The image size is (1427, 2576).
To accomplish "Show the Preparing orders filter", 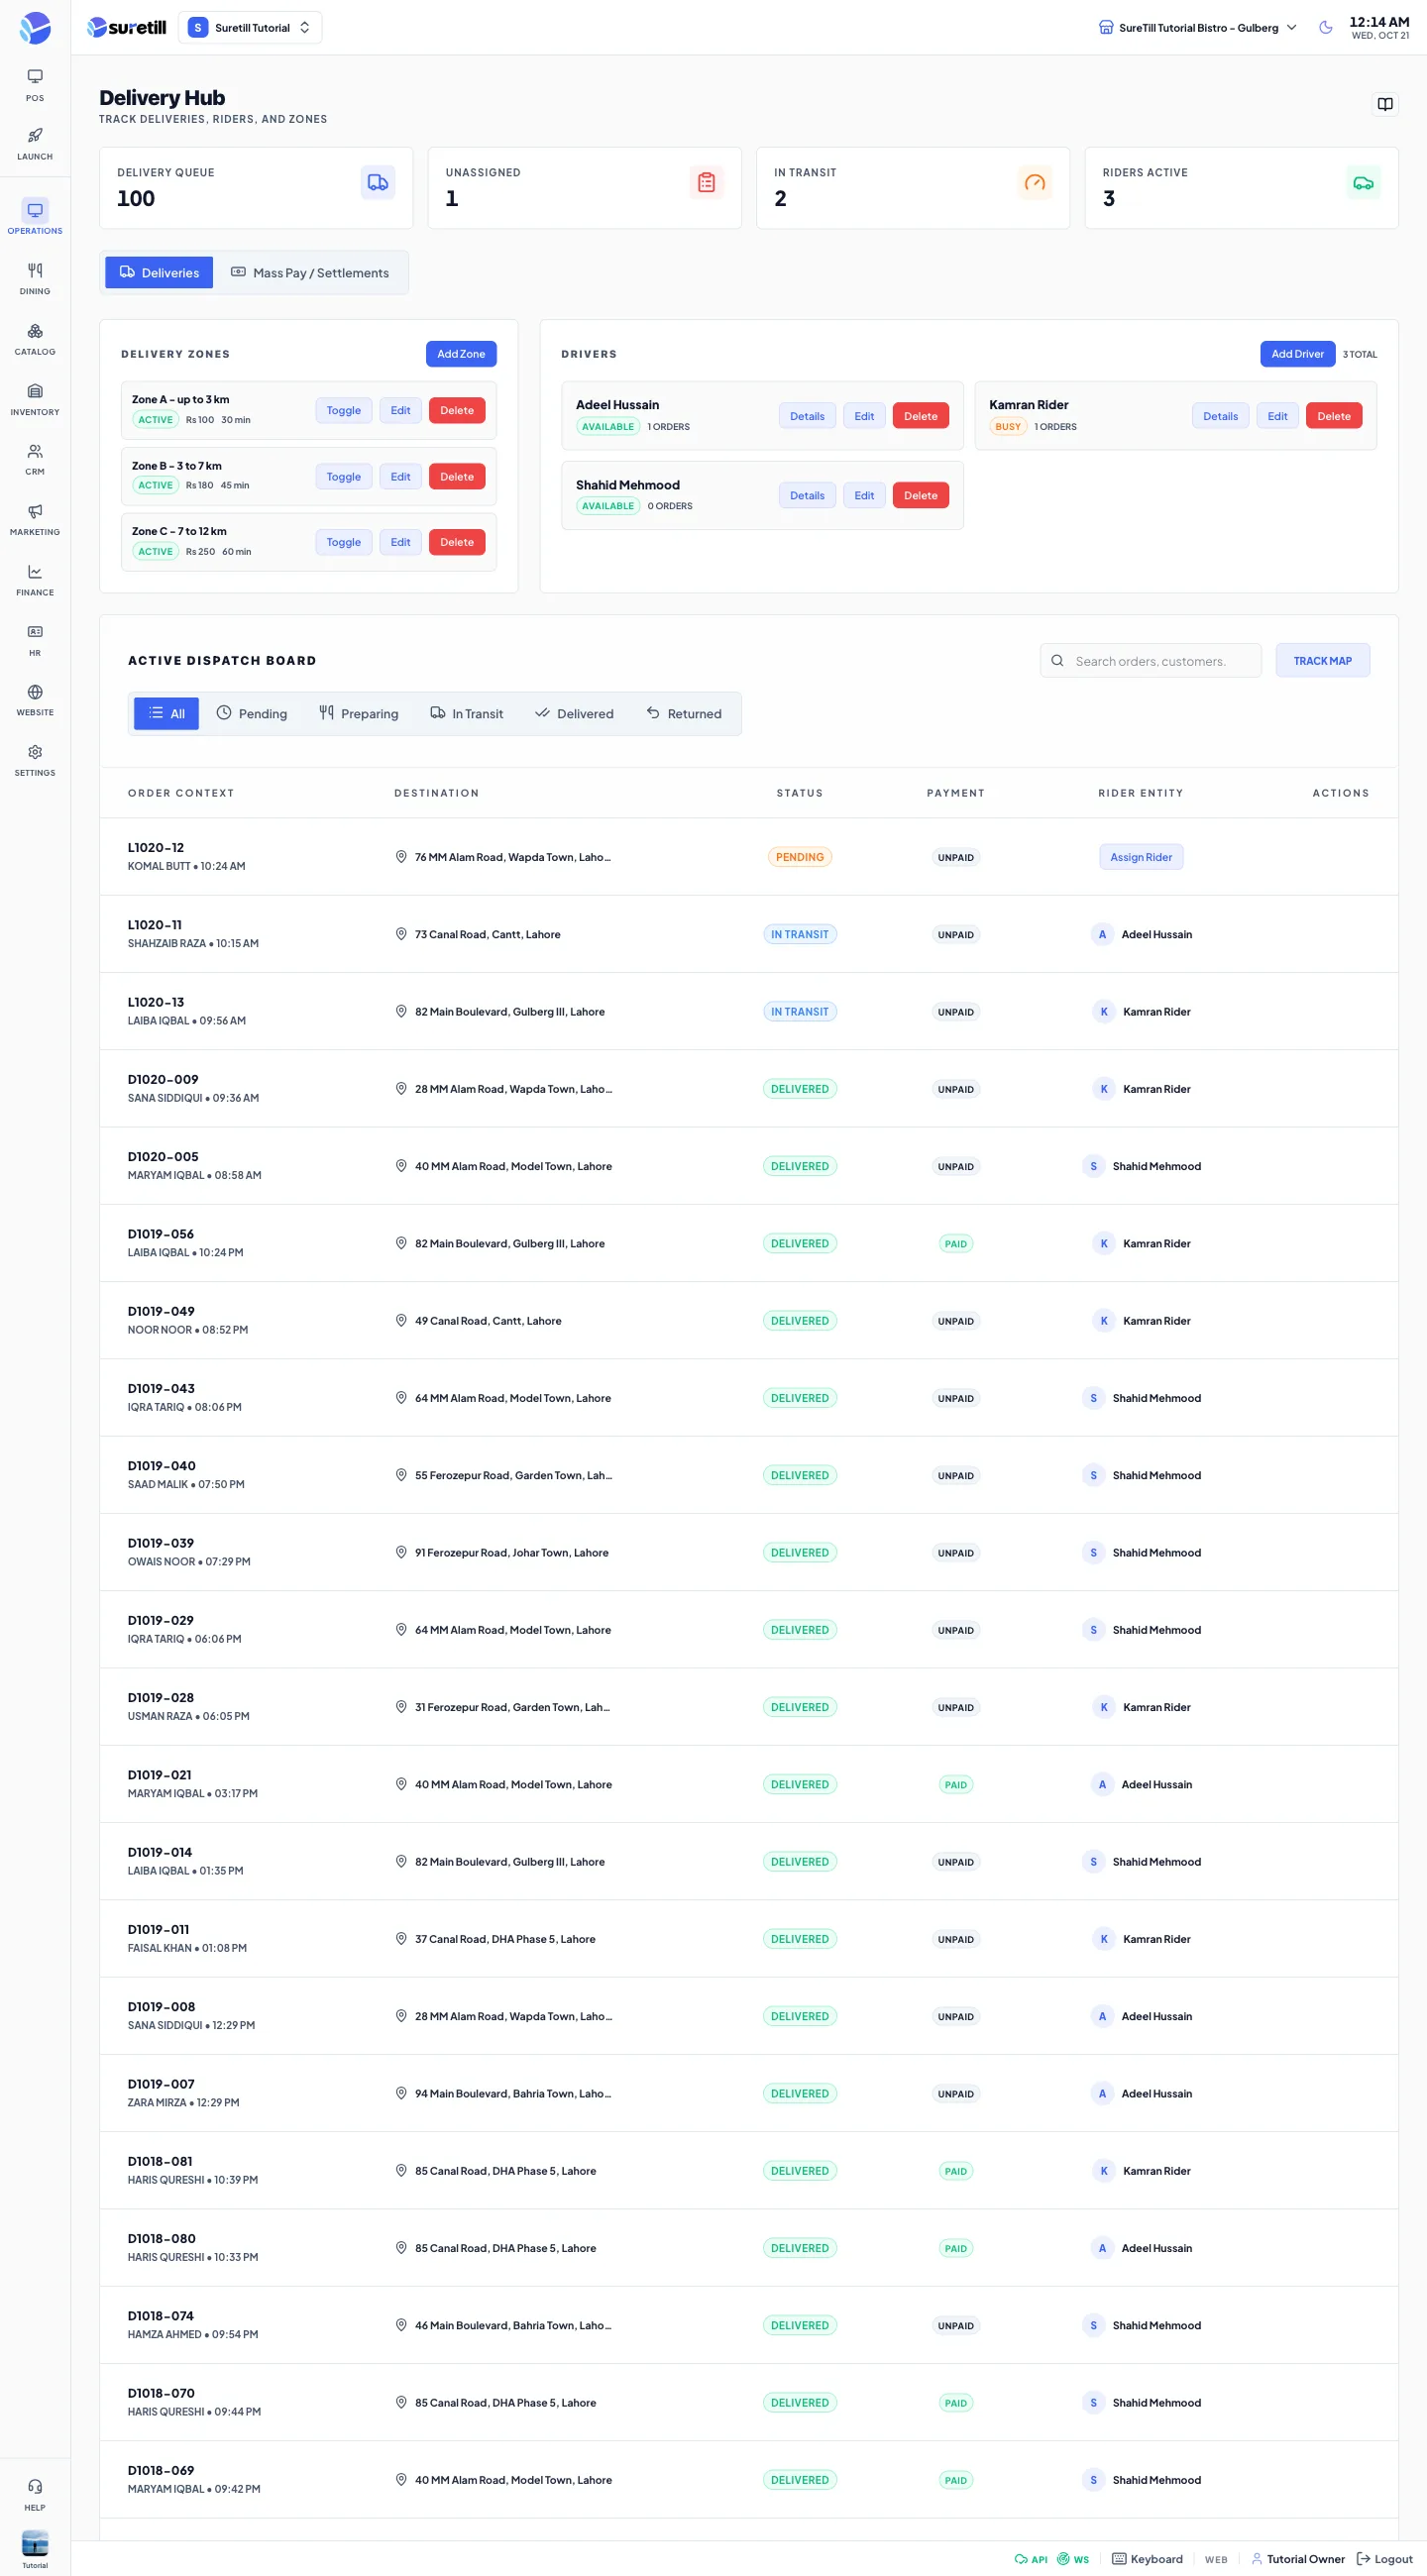I will 358,713.
